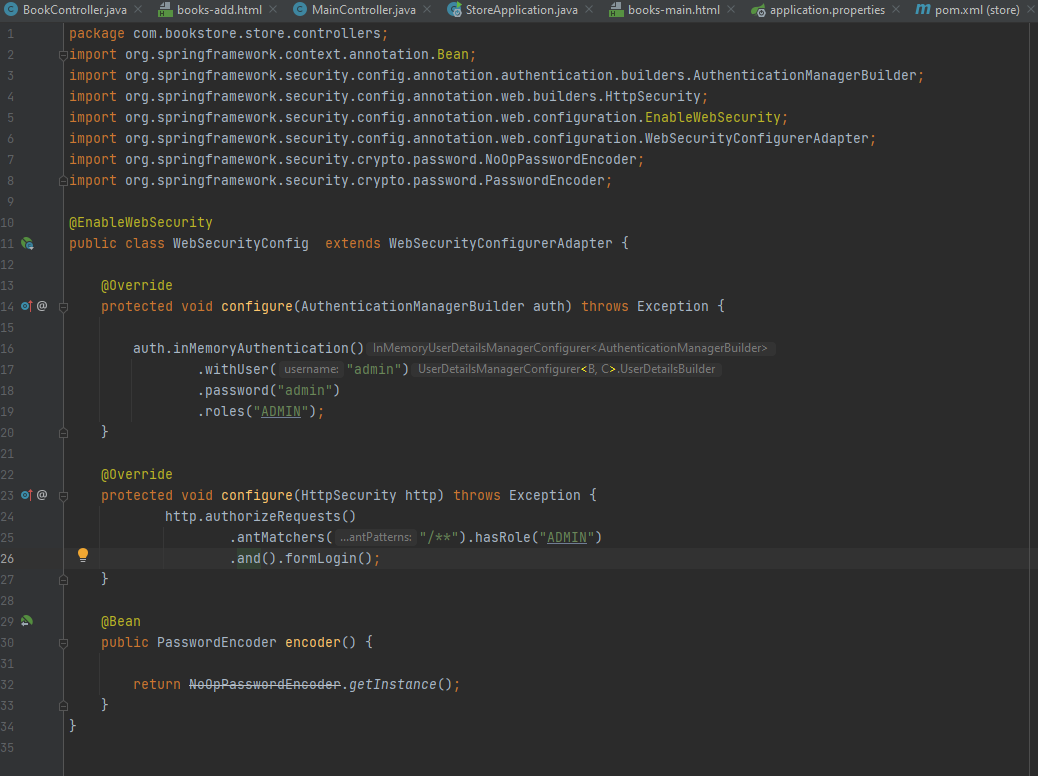Collapse the imports fold marker on line 2
The width and height of the screenshot is (1038, 776).
64,56
